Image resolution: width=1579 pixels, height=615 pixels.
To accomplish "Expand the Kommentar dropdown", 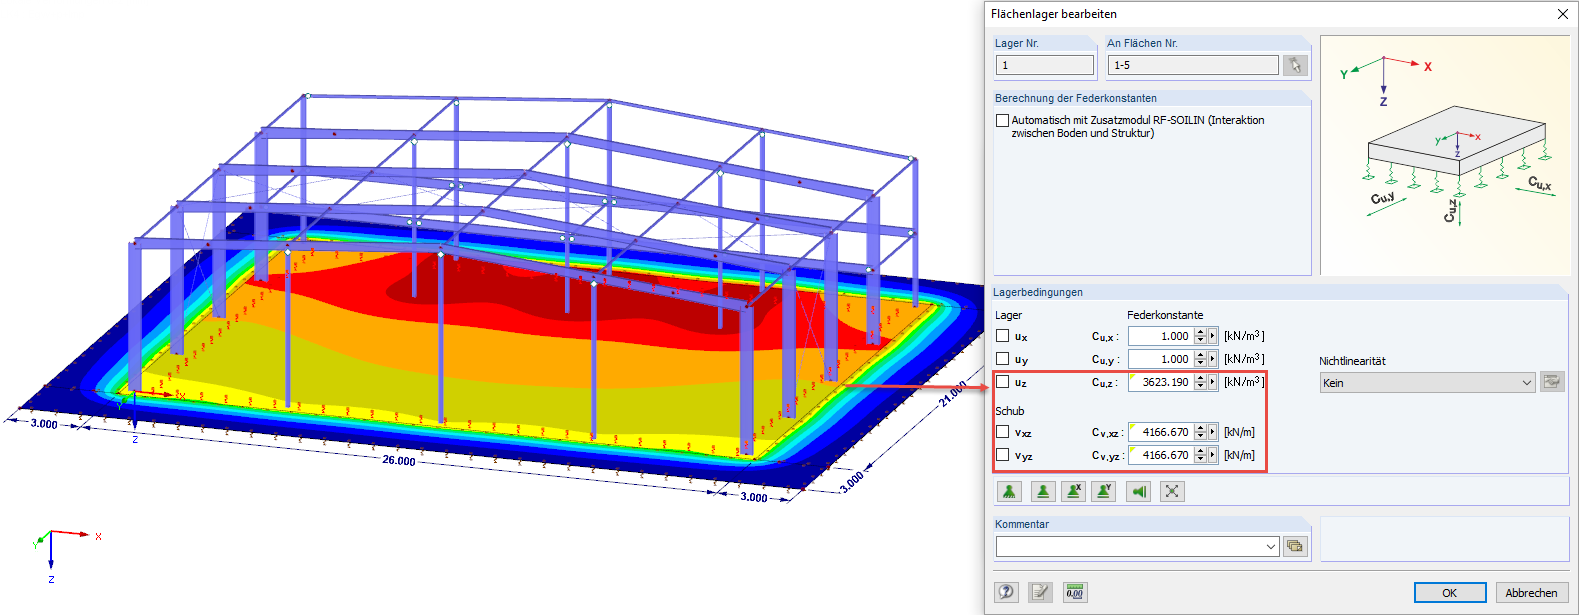I will click(x=1271, y=546).
